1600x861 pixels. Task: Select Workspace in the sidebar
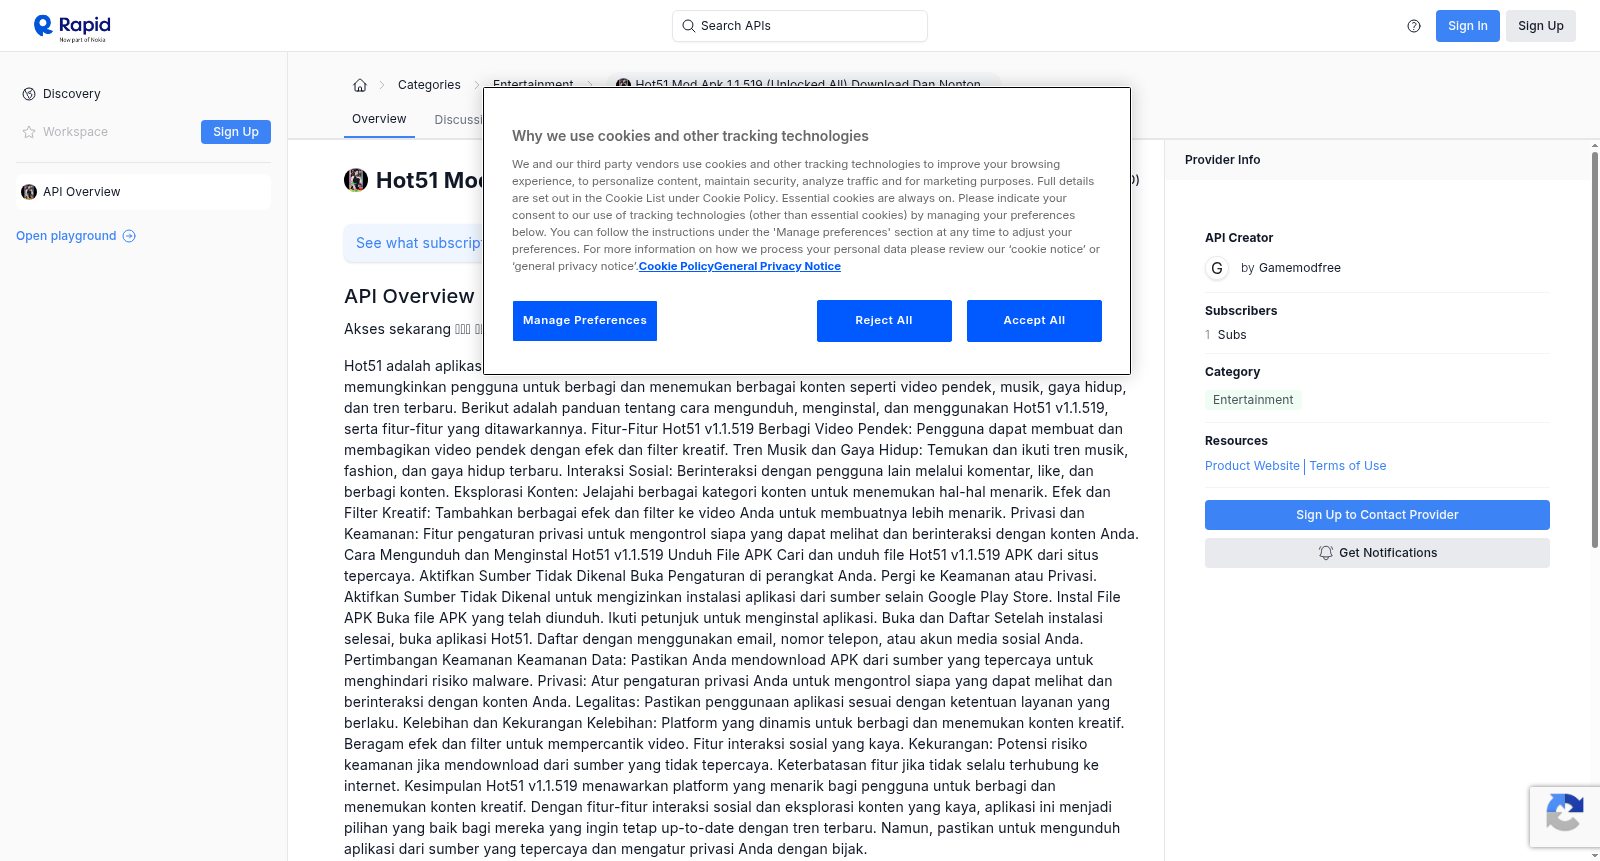tap(75, 132)
